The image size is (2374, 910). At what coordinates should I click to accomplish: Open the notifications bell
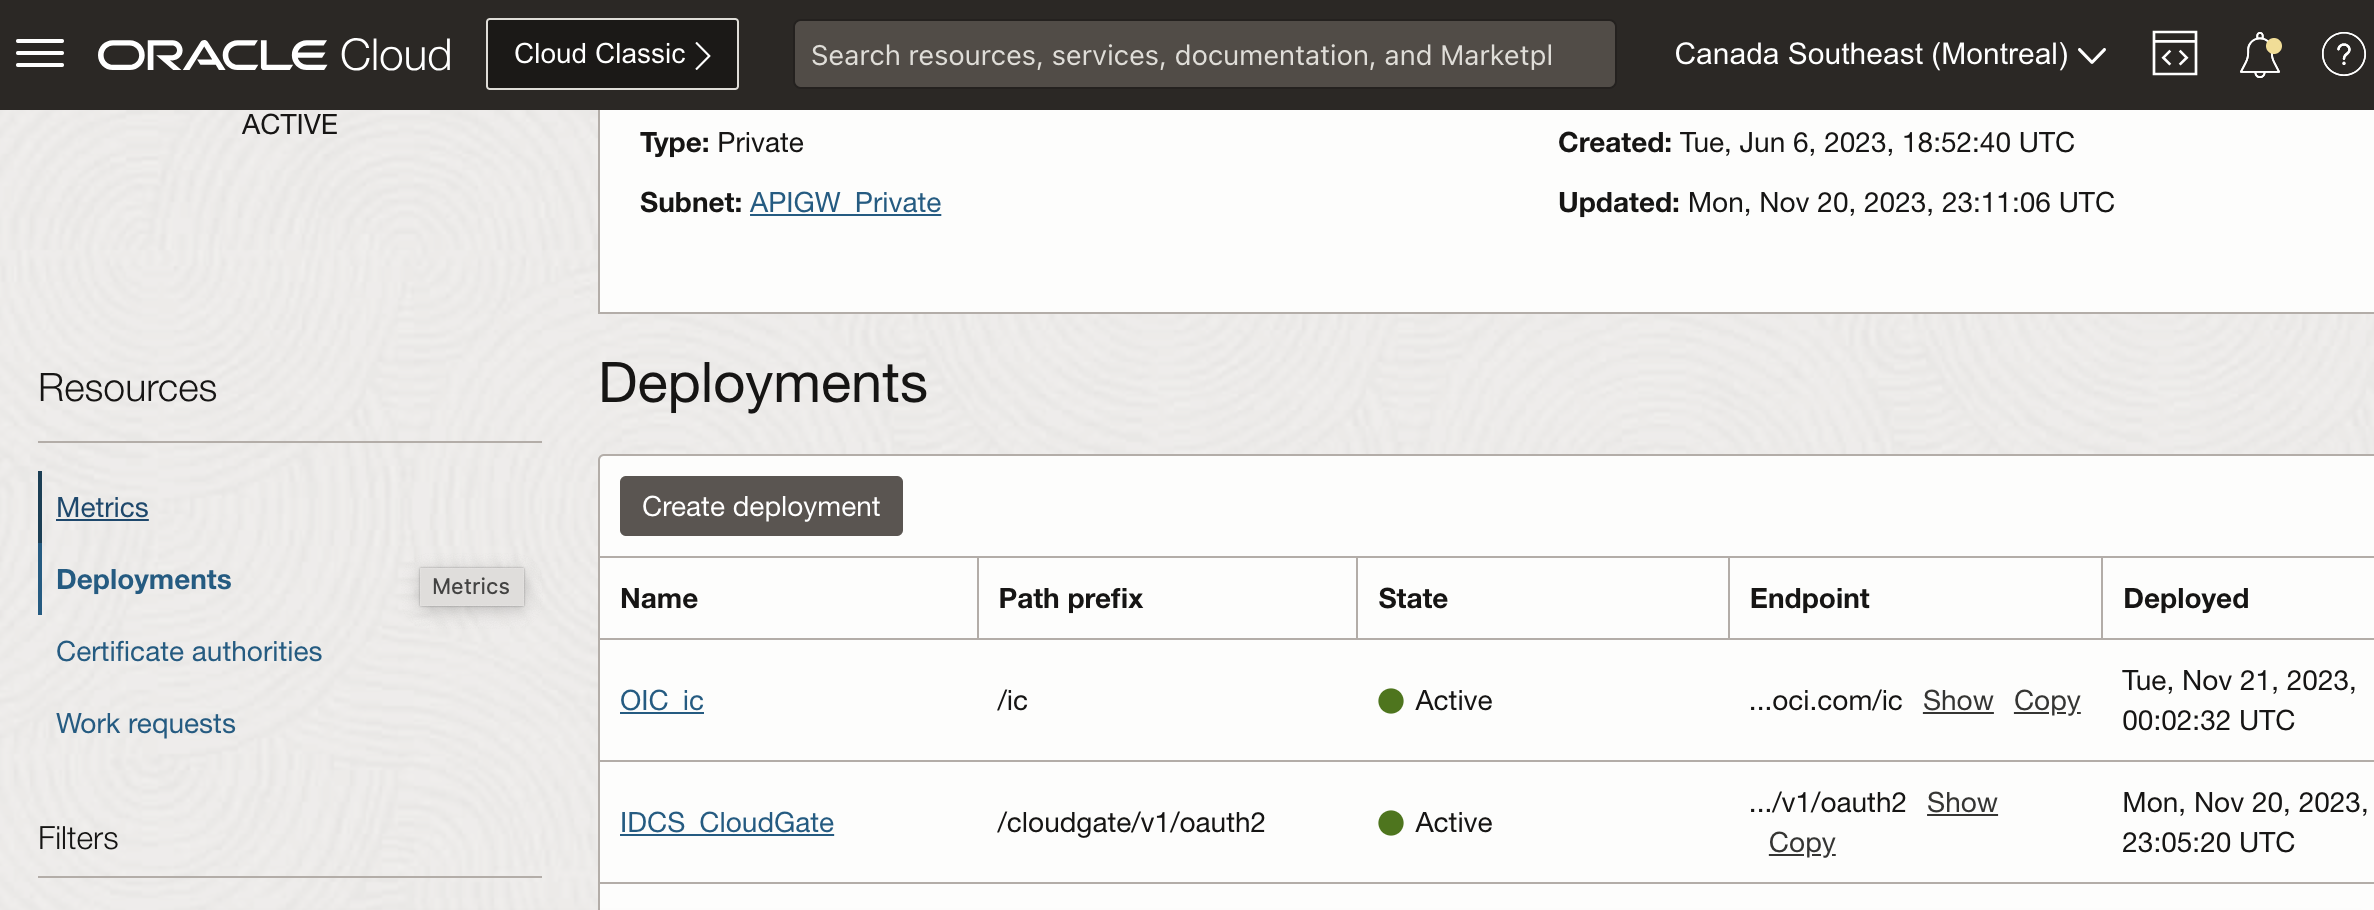(2259, 55)
